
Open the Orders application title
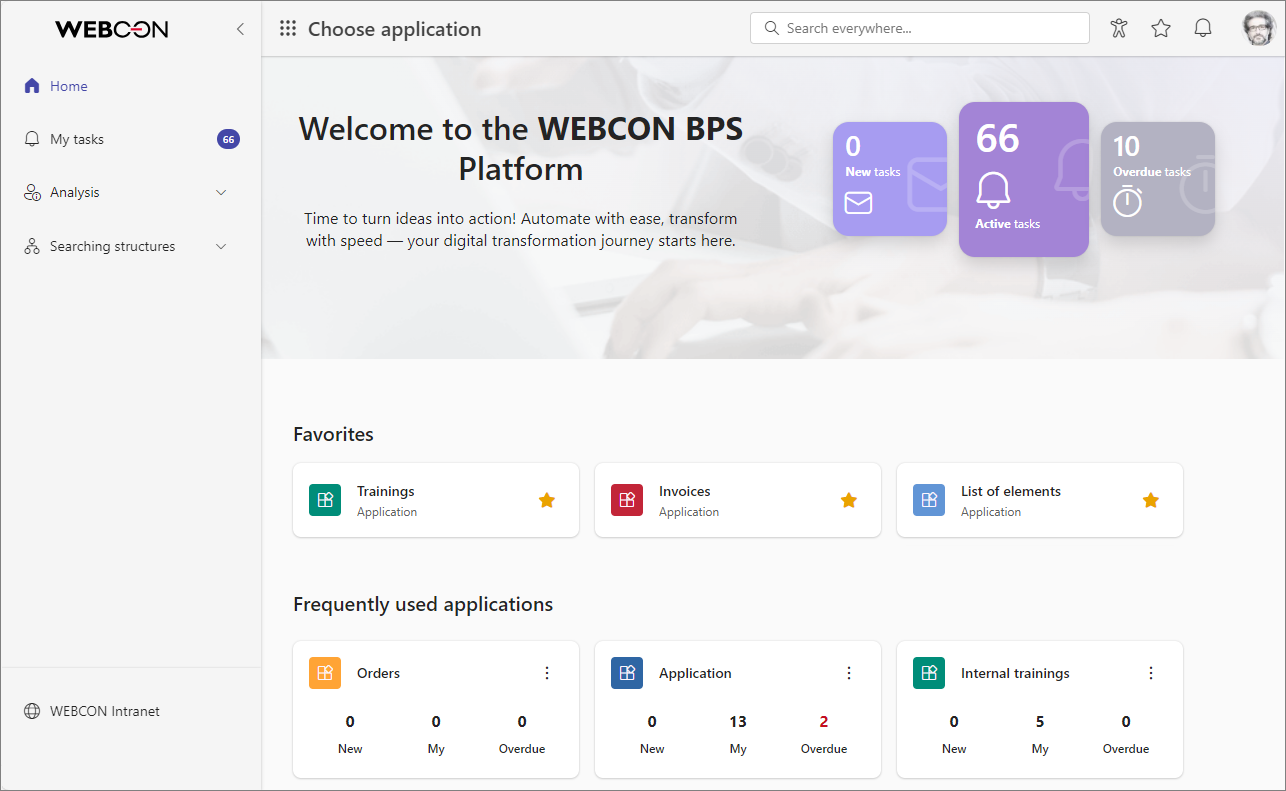379,673
